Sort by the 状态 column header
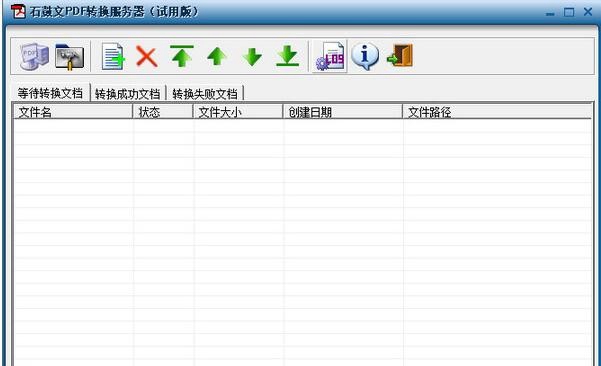The image size is (601, 366). pyautogui.click(x=163, y=112)
